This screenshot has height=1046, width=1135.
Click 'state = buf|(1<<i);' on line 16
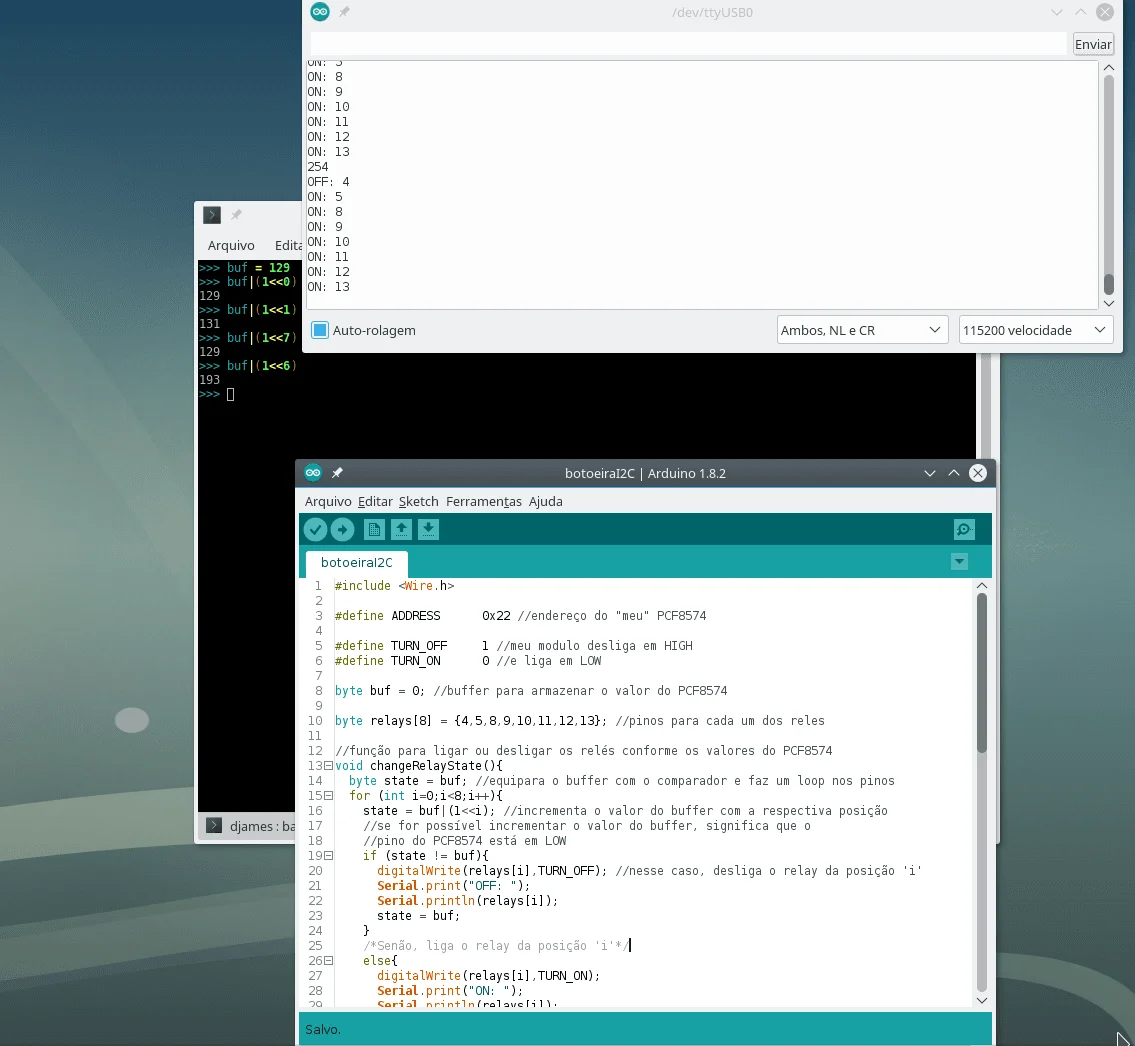(x=429, y=811)
